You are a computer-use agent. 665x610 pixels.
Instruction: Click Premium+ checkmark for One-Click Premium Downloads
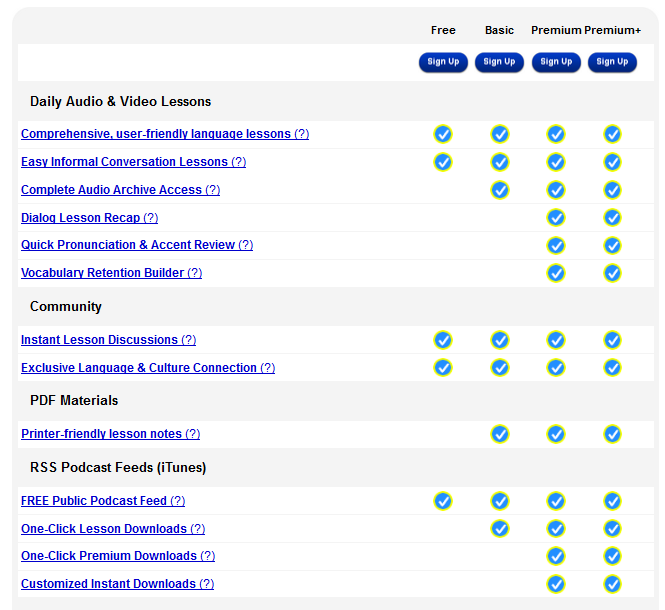612,557
